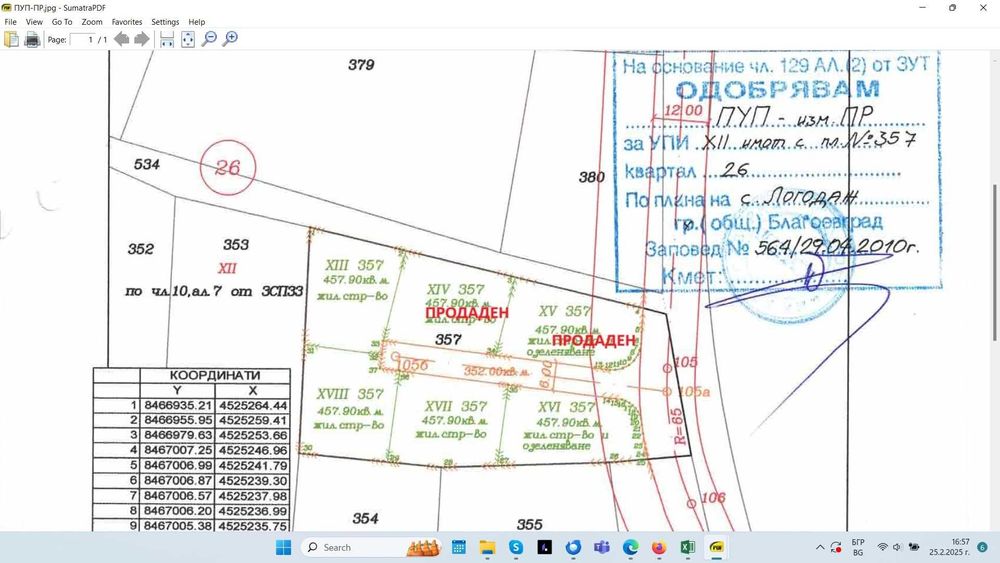Click the Print toolbar icon
Screen dimensions: 1000x563
(x=32, y=40)
